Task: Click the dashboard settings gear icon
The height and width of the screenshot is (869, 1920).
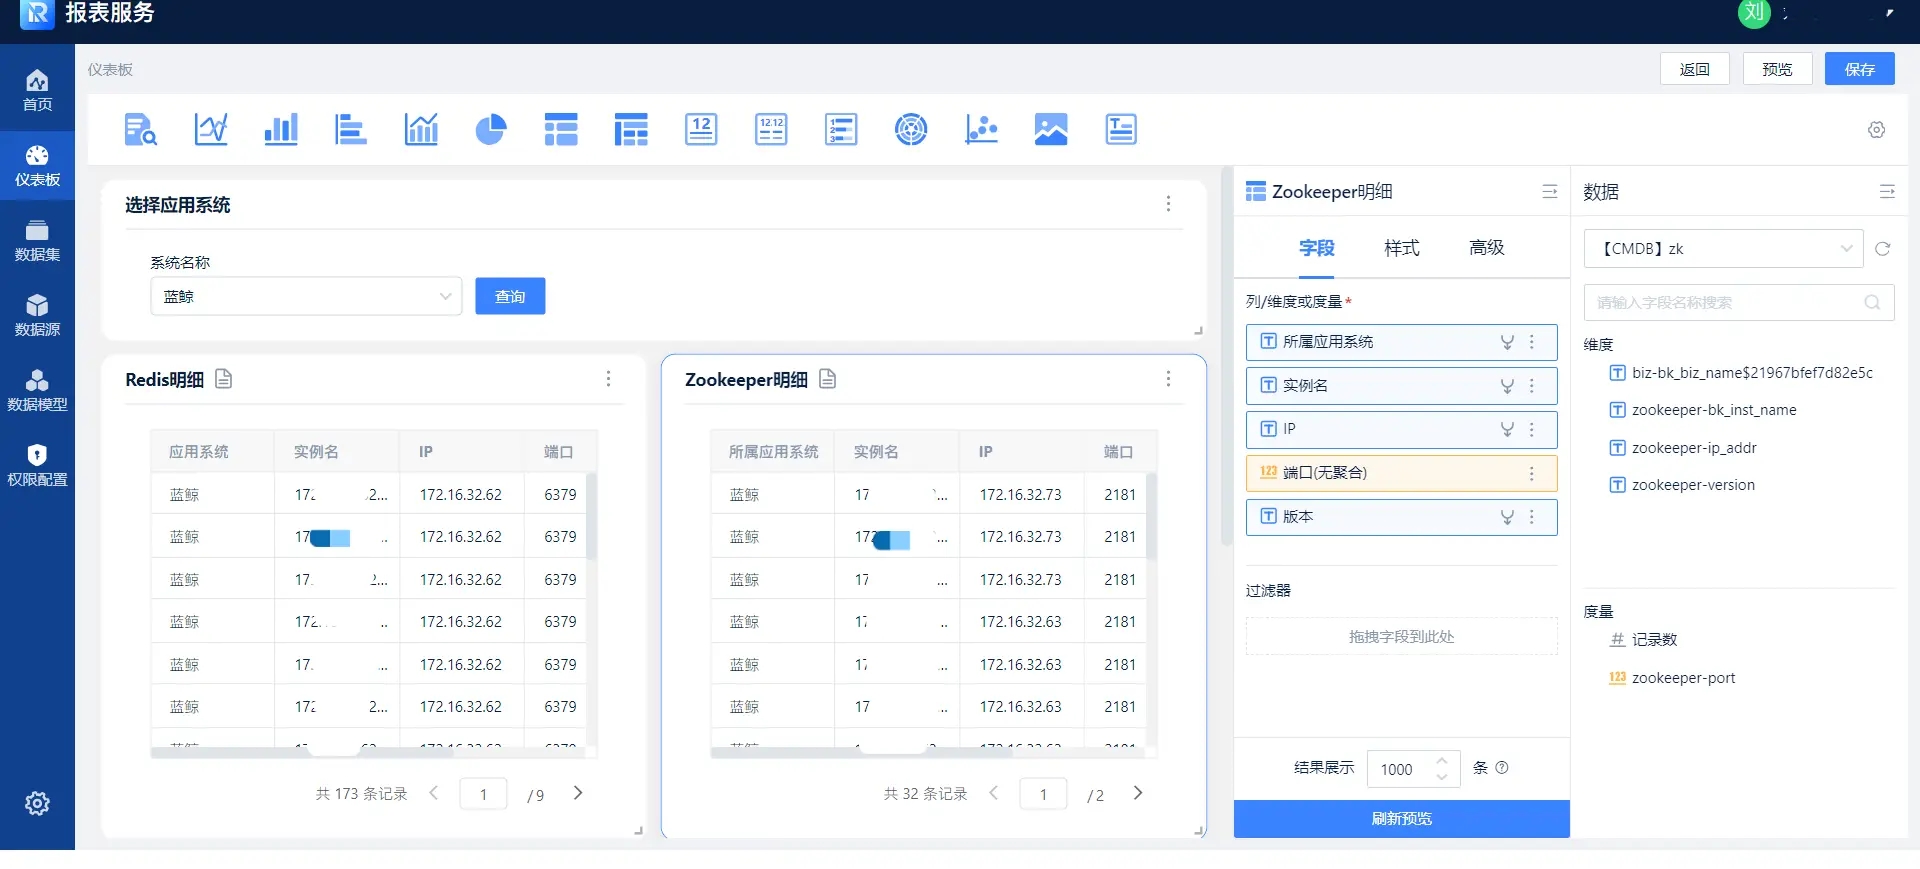Action: (1876, 130)
